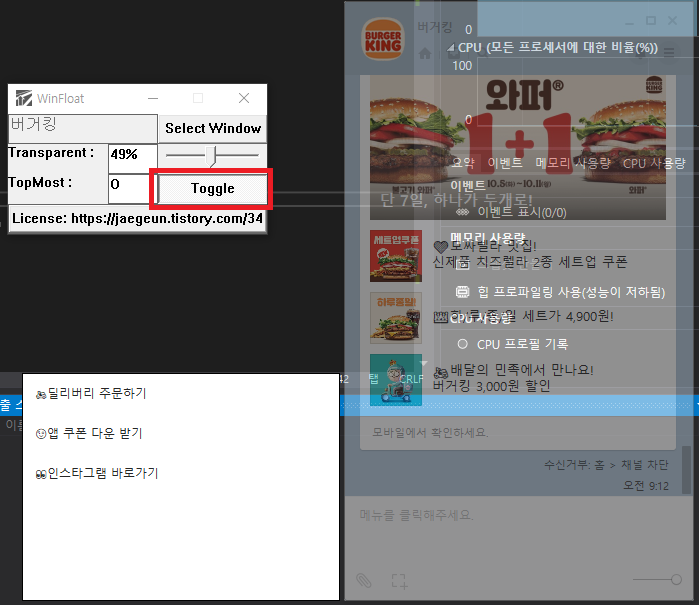Maximize the 버거킹 chat window

(x=651, y=21)
